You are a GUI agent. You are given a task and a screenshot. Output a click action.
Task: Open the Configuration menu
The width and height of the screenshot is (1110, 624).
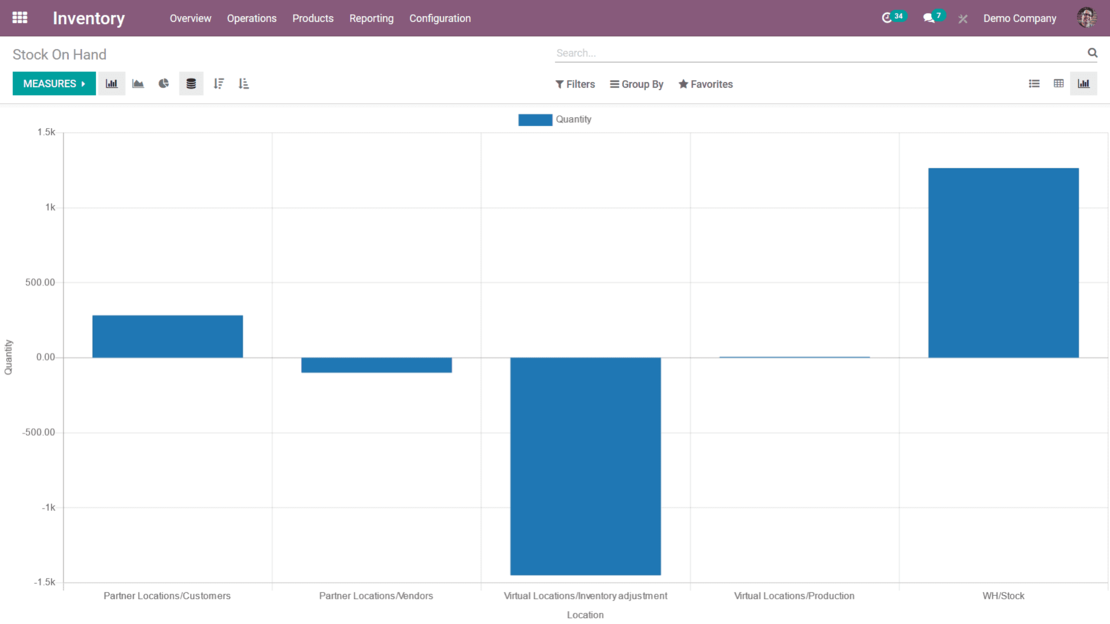(440, 18)
